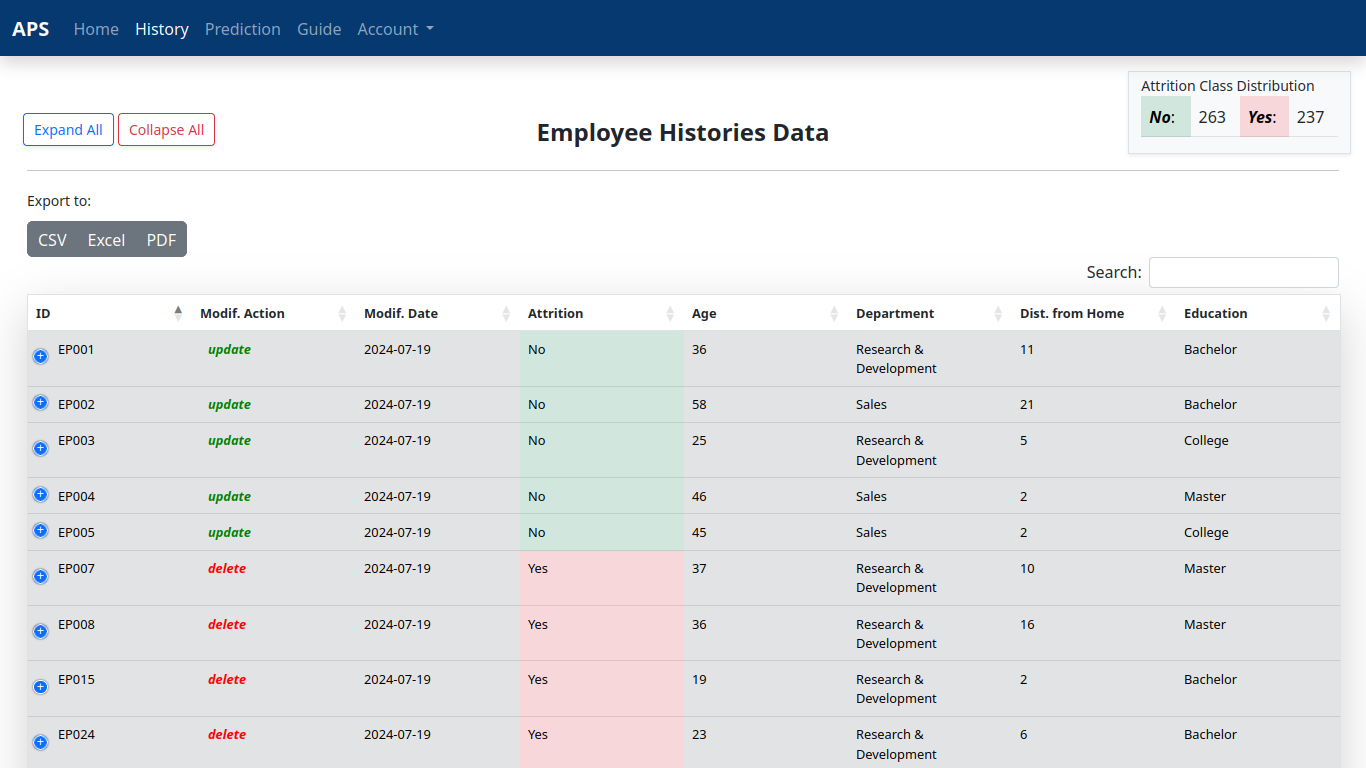Expand row EP004 details plus icon
1366x768 pixels.
41,494
